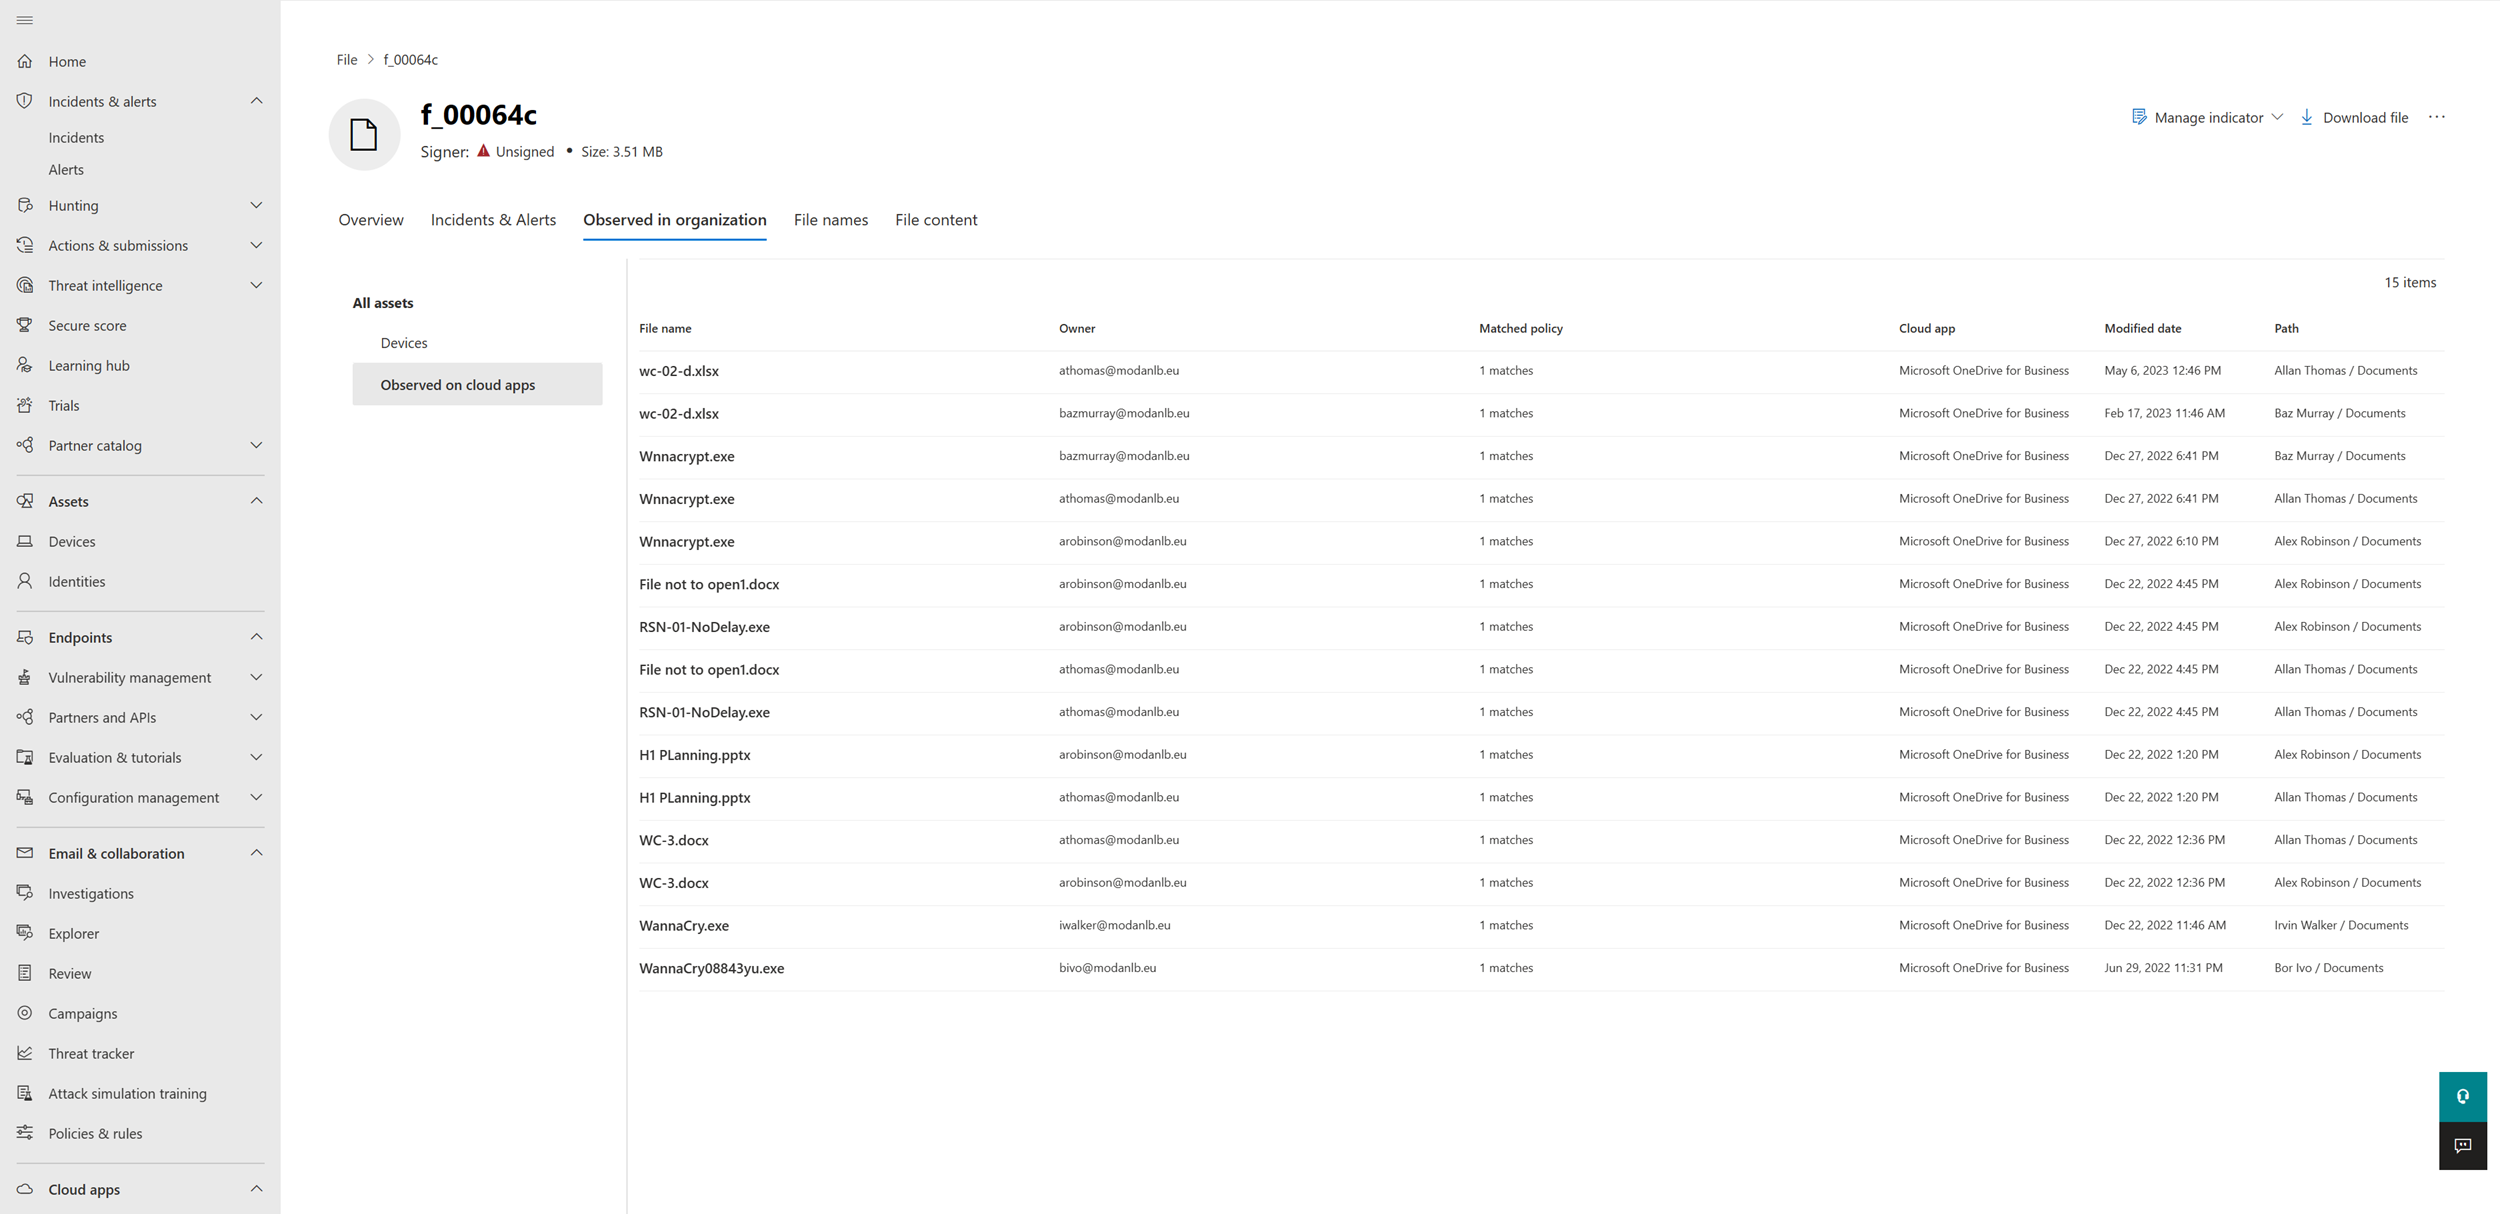Open the dark feedback chat icon
This screenshot has width=2500, height=1214.
coord(2462,1145)
